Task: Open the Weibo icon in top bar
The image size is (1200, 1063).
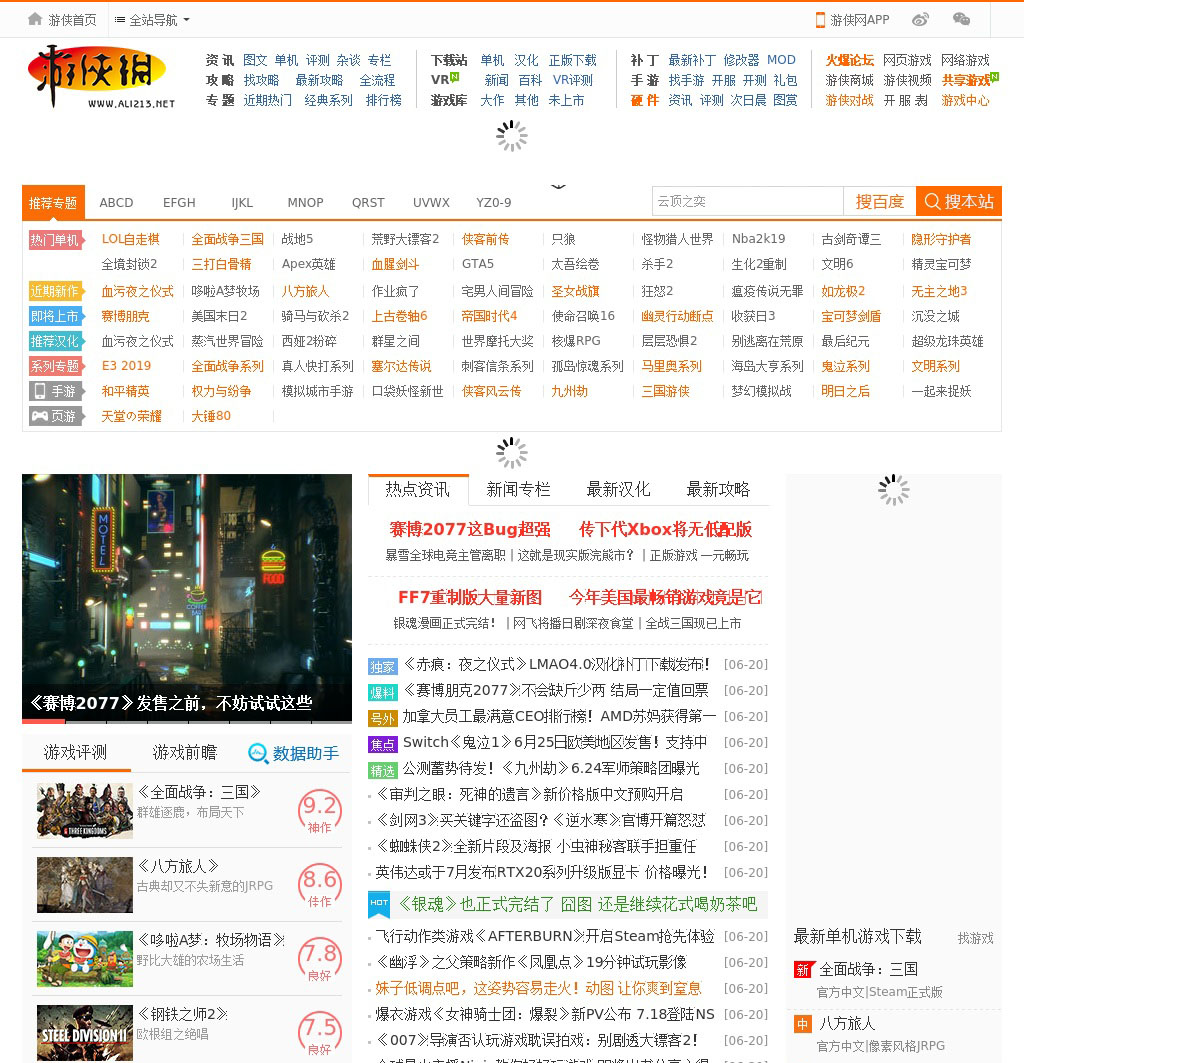Action: click(x=920, y=19)
